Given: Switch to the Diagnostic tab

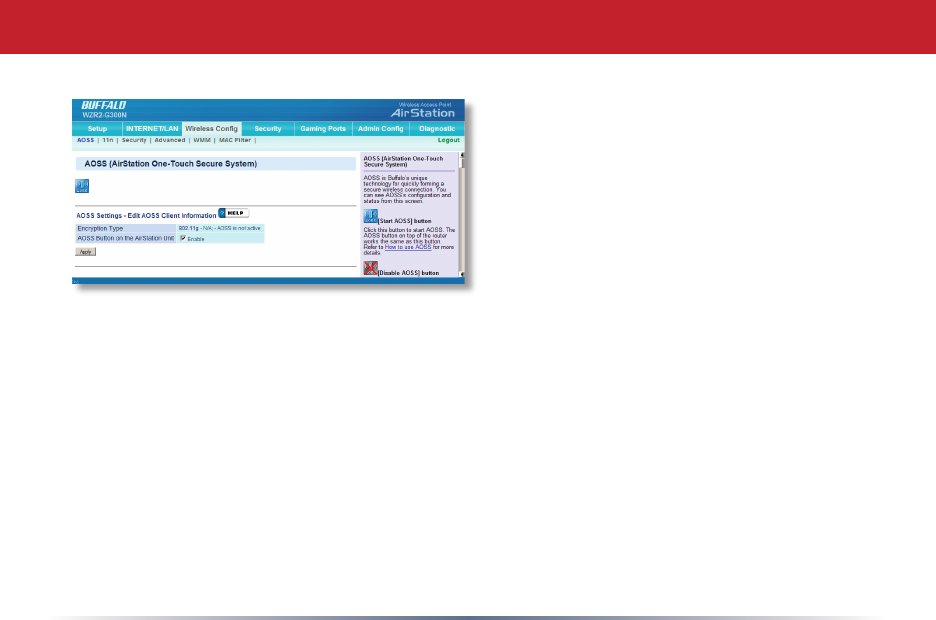Looking at the screenshot, I should [437, 129].
